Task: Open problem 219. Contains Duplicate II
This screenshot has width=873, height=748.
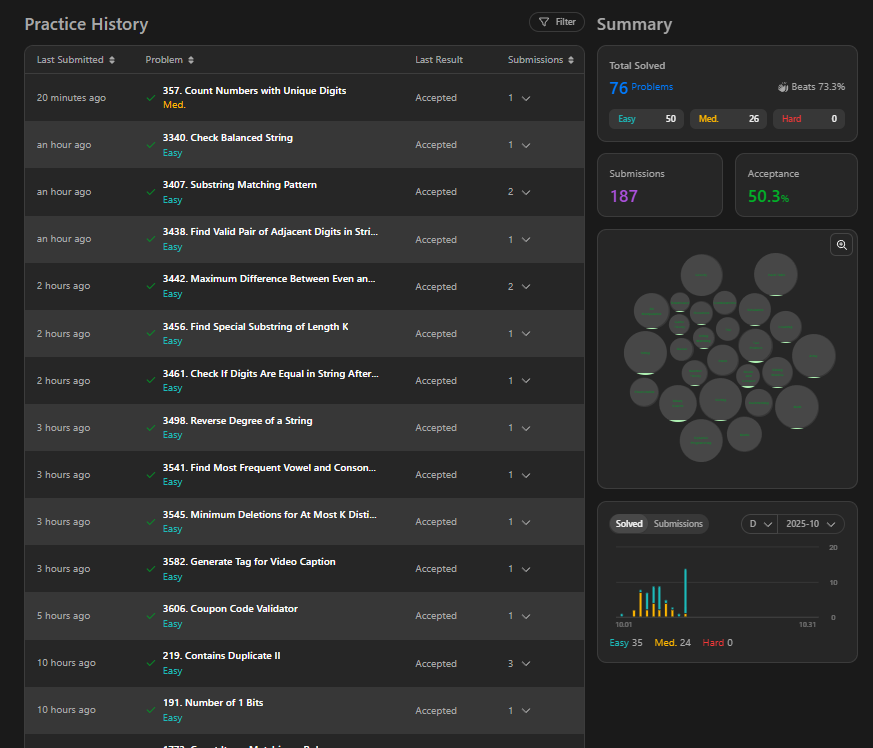Action: pos(222,656)
